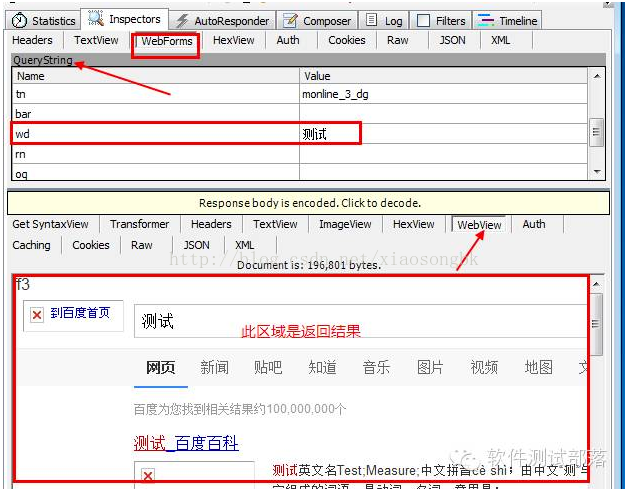
Task: Click the Composer pencil icon
Action: (x=290, y=21)
